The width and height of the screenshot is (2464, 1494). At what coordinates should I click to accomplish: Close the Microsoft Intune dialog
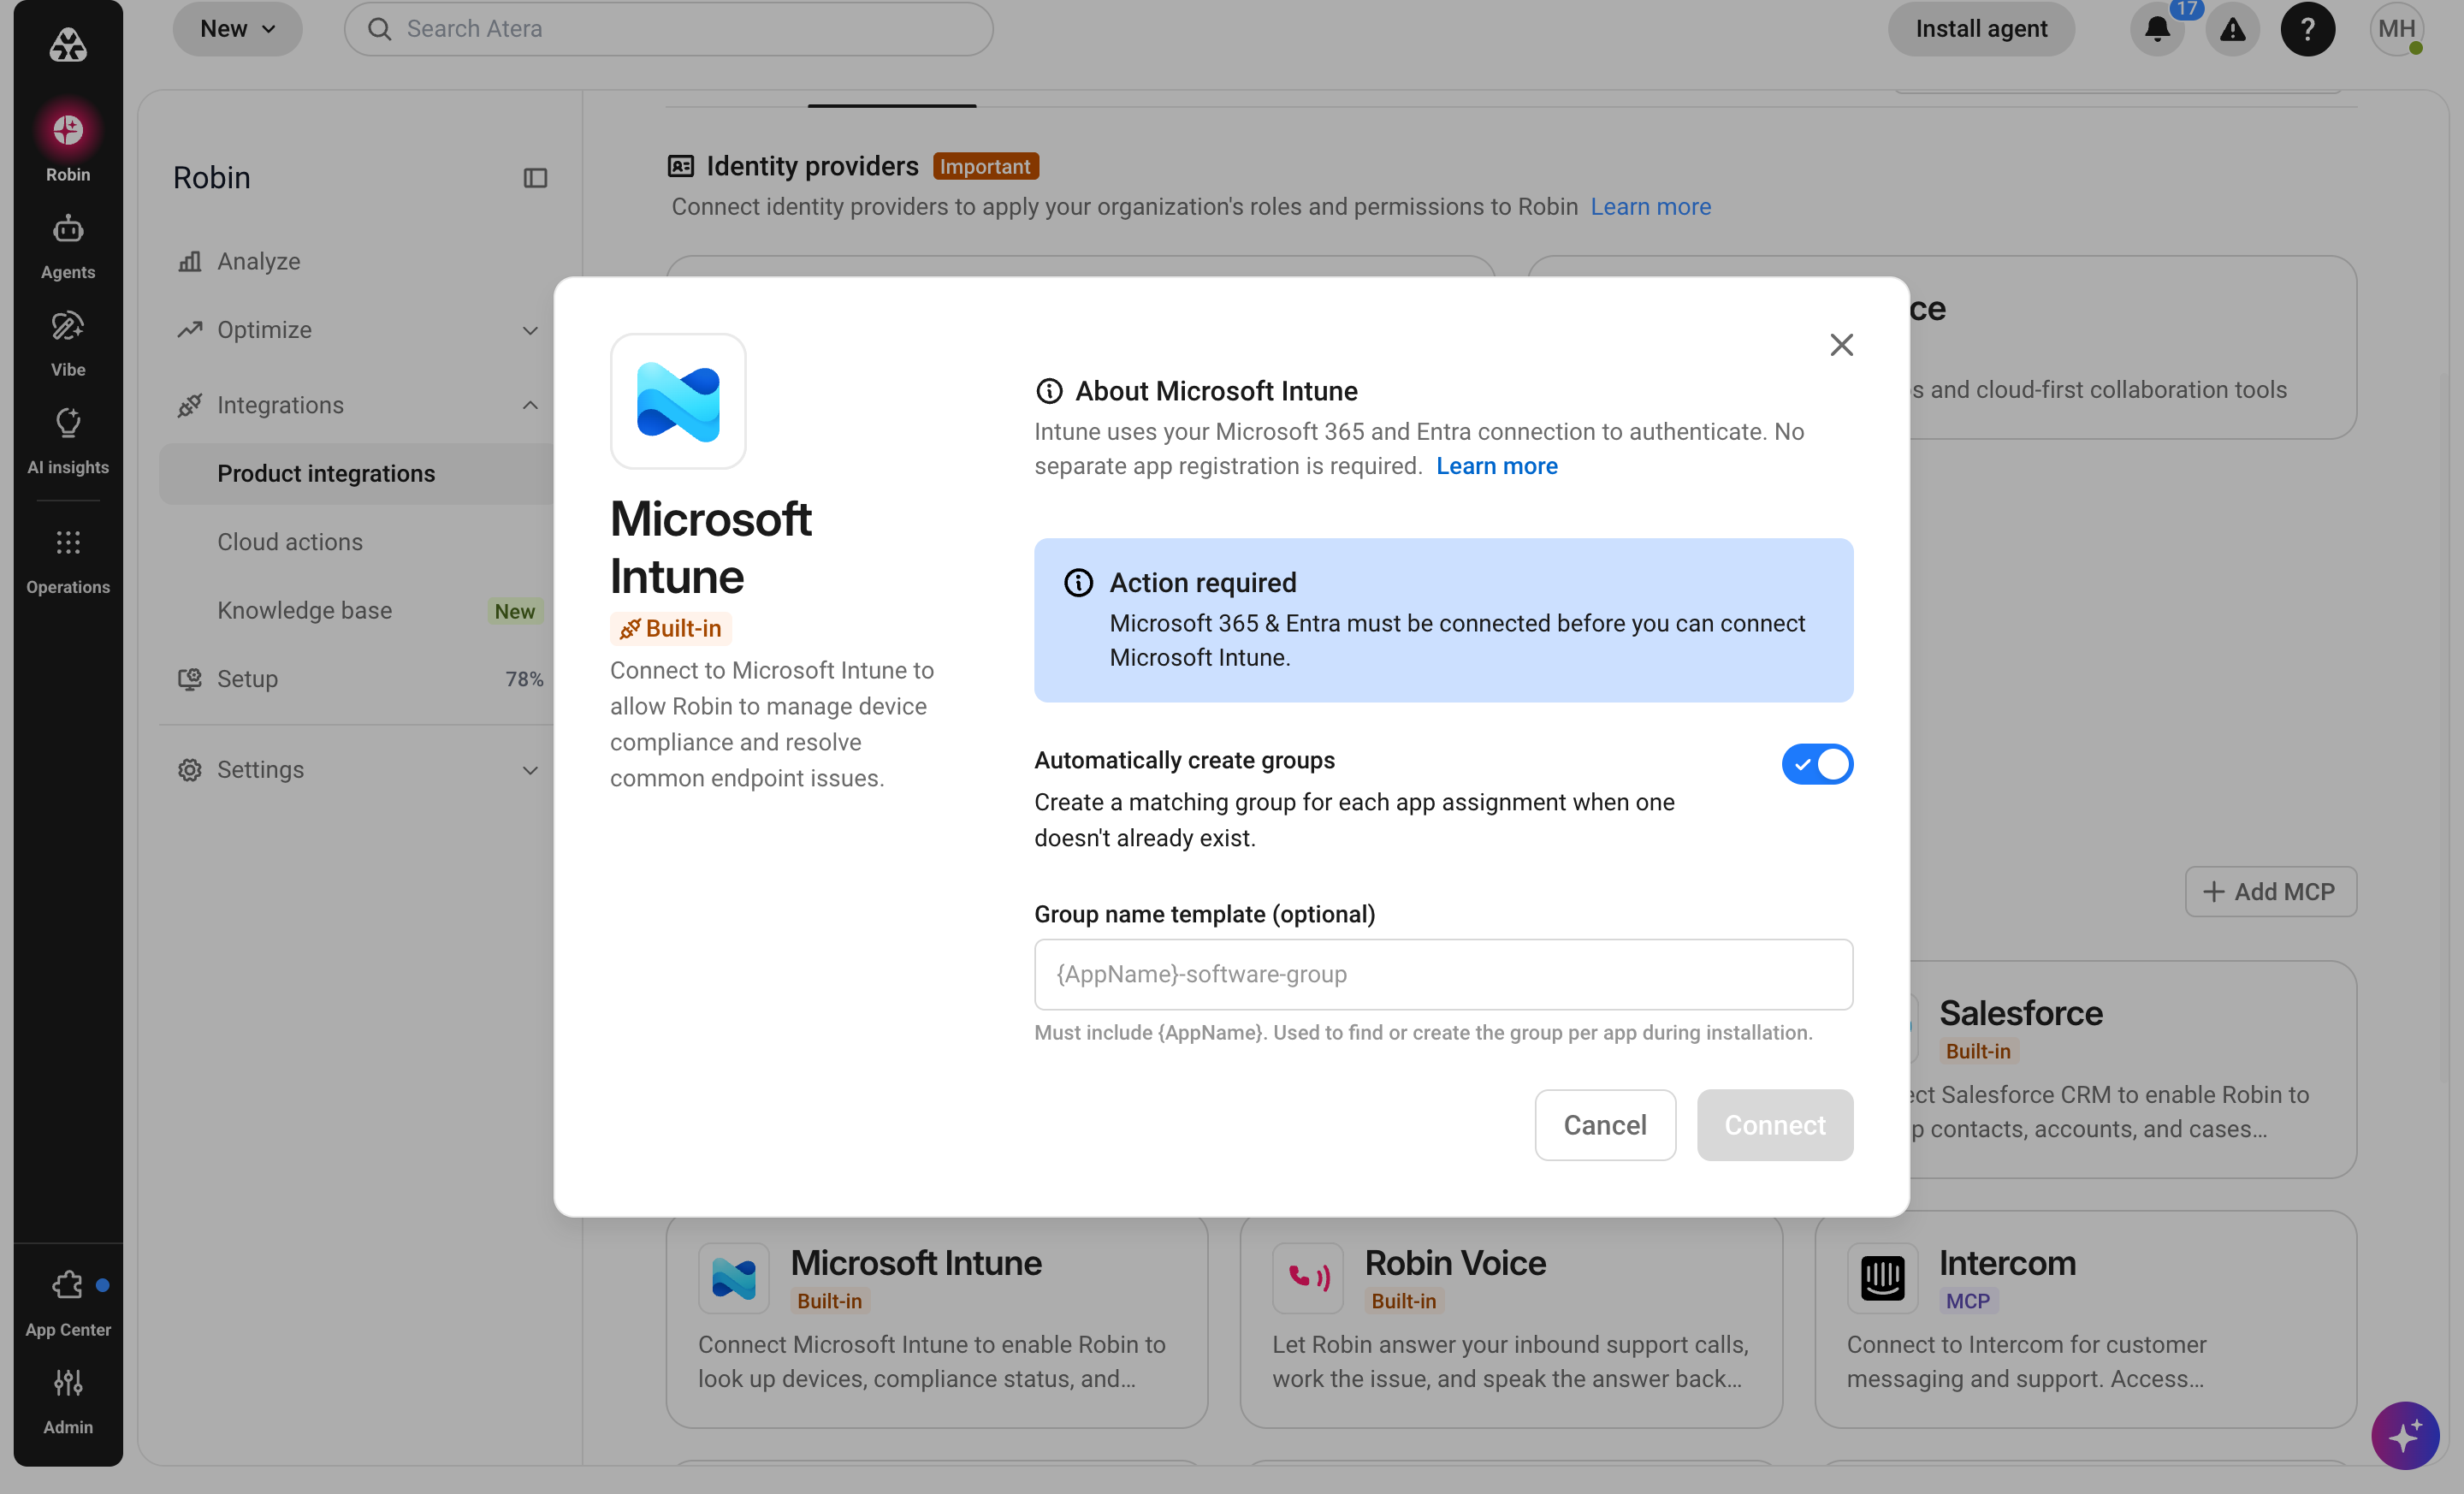(x=1841, y=345)
